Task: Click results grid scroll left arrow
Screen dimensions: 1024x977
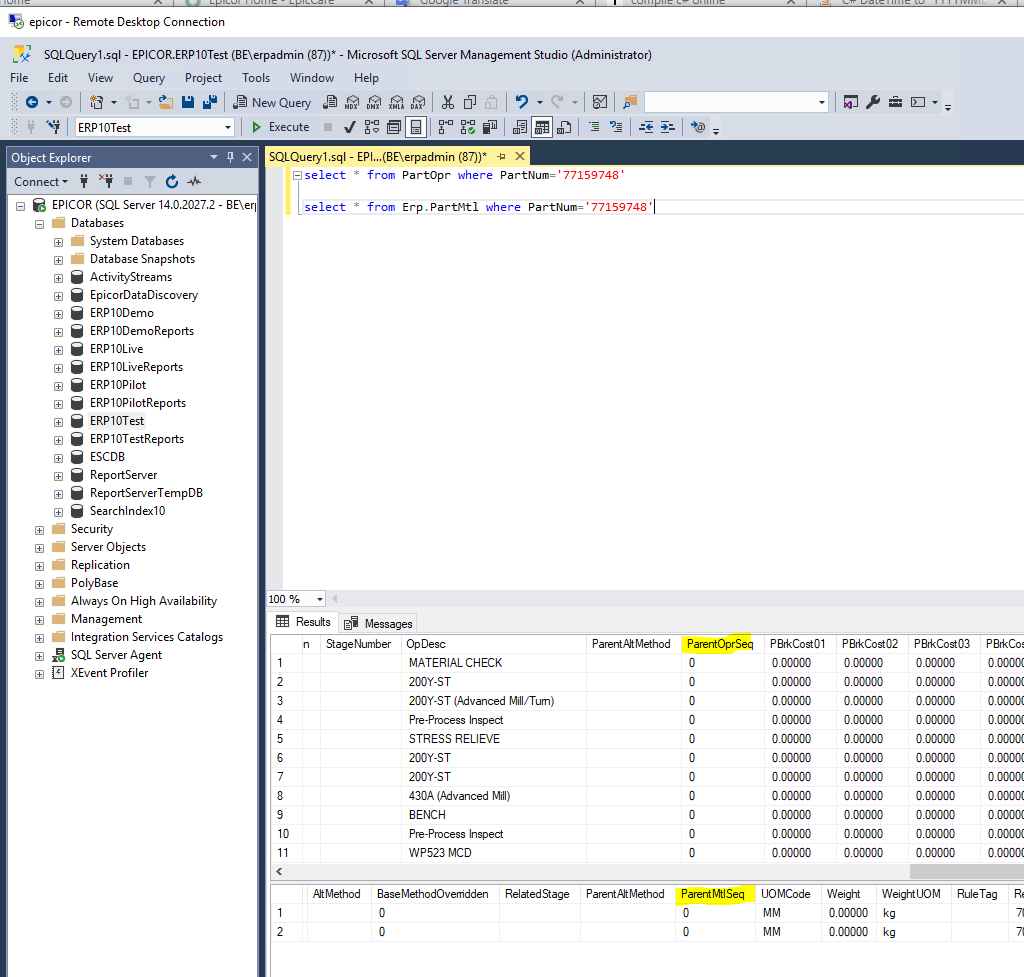Action: click(x=280, y=871)
